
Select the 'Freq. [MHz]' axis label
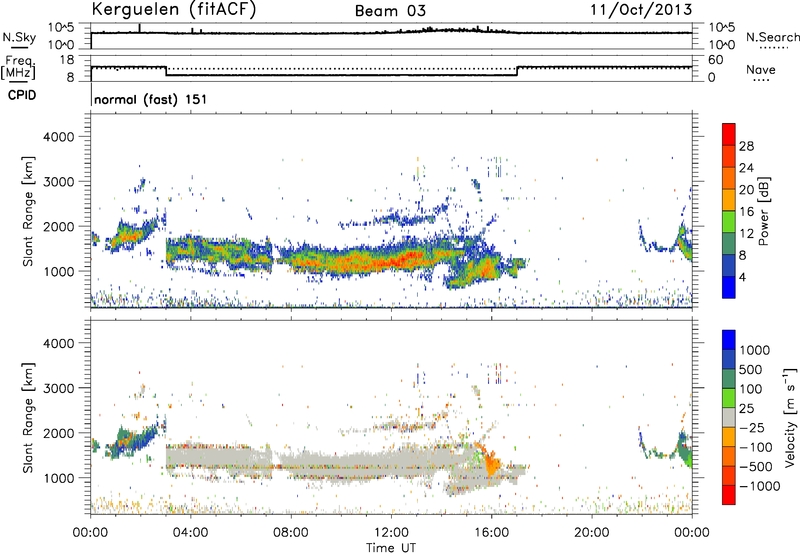[18, 68]
